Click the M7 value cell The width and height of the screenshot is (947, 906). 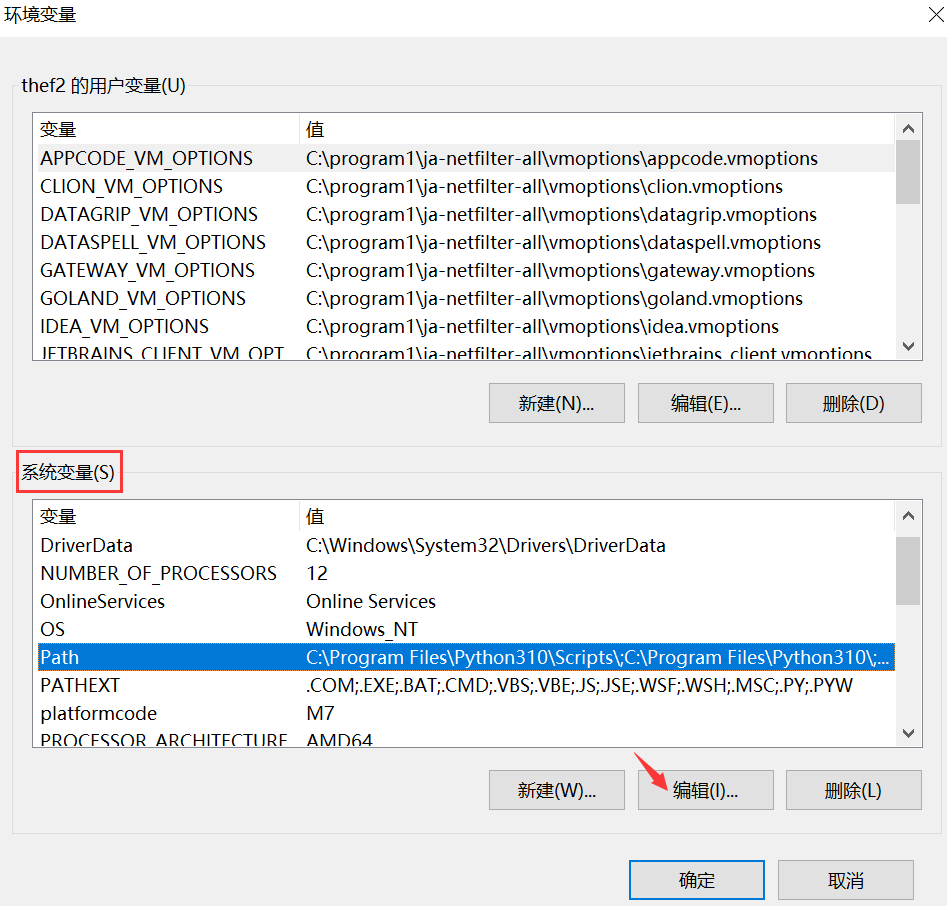(320, 713)
